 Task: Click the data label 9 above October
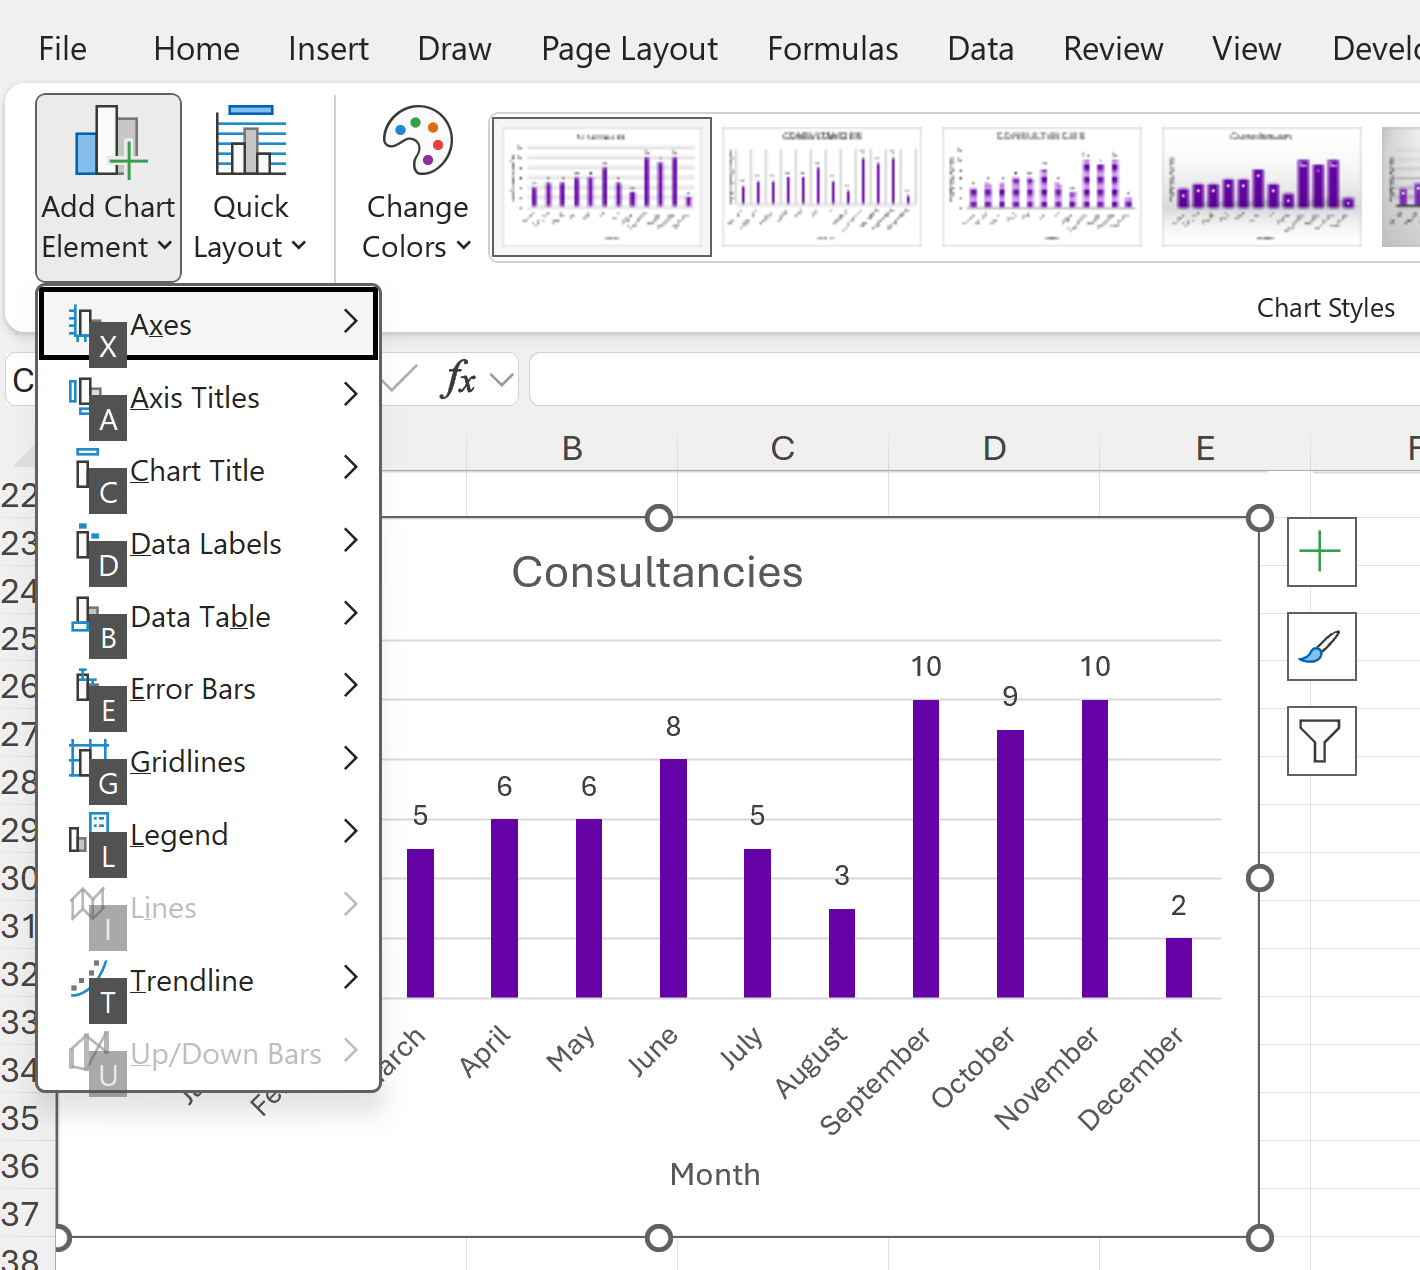pyautogui.click(x=1010, y=696)
